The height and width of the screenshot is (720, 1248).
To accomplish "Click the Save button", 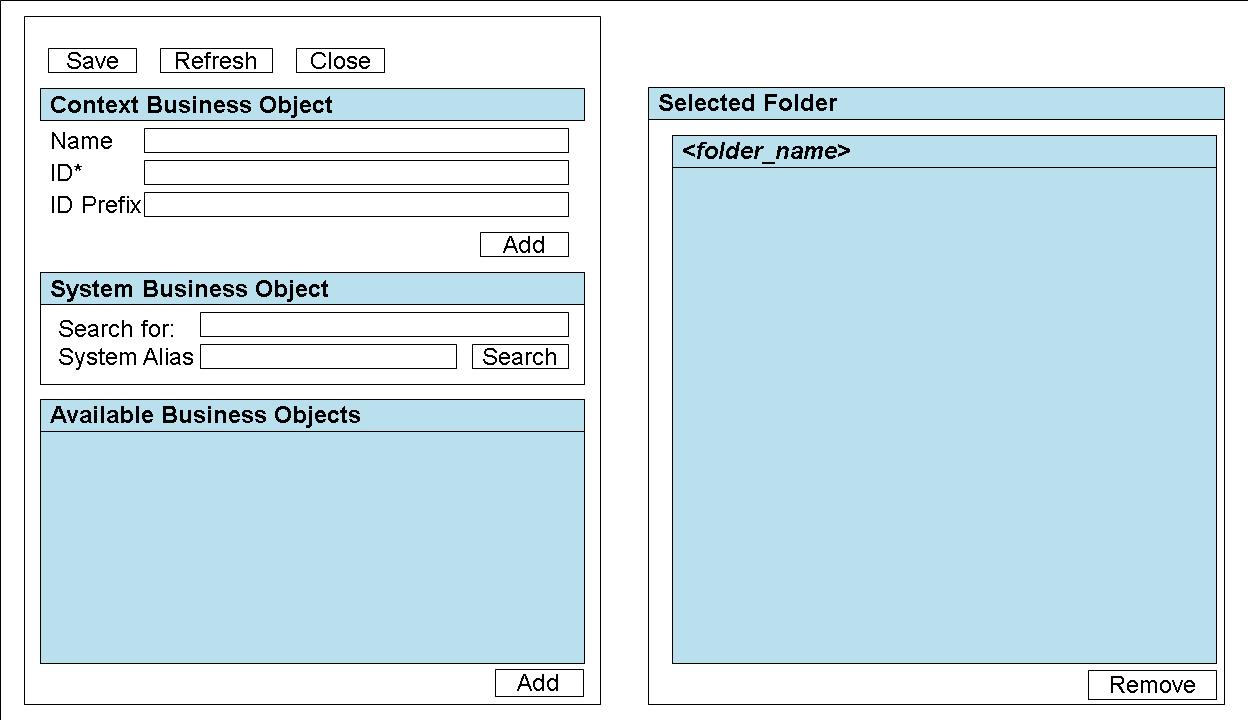I will pyautogui.click(x=92, y=61).
